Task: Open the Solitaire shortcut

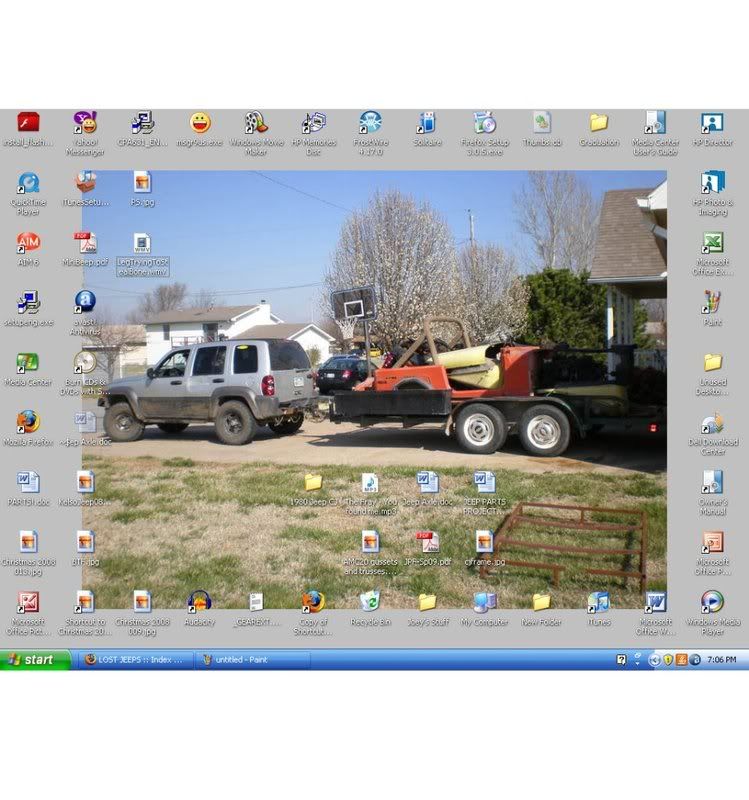Action: click(428, 123)
